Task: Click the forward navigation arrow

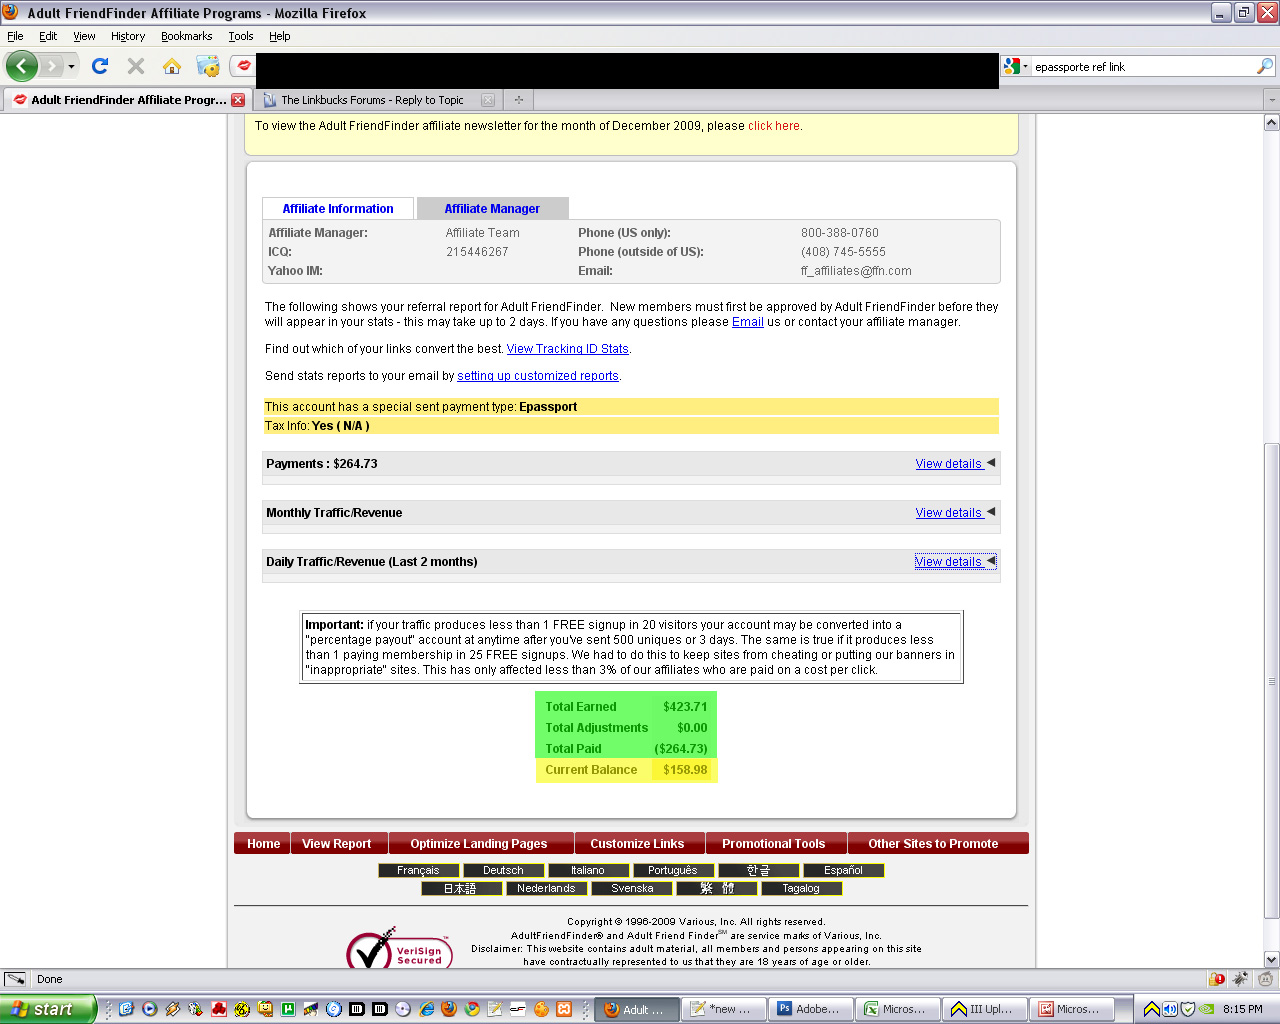Action: [52, 66]
